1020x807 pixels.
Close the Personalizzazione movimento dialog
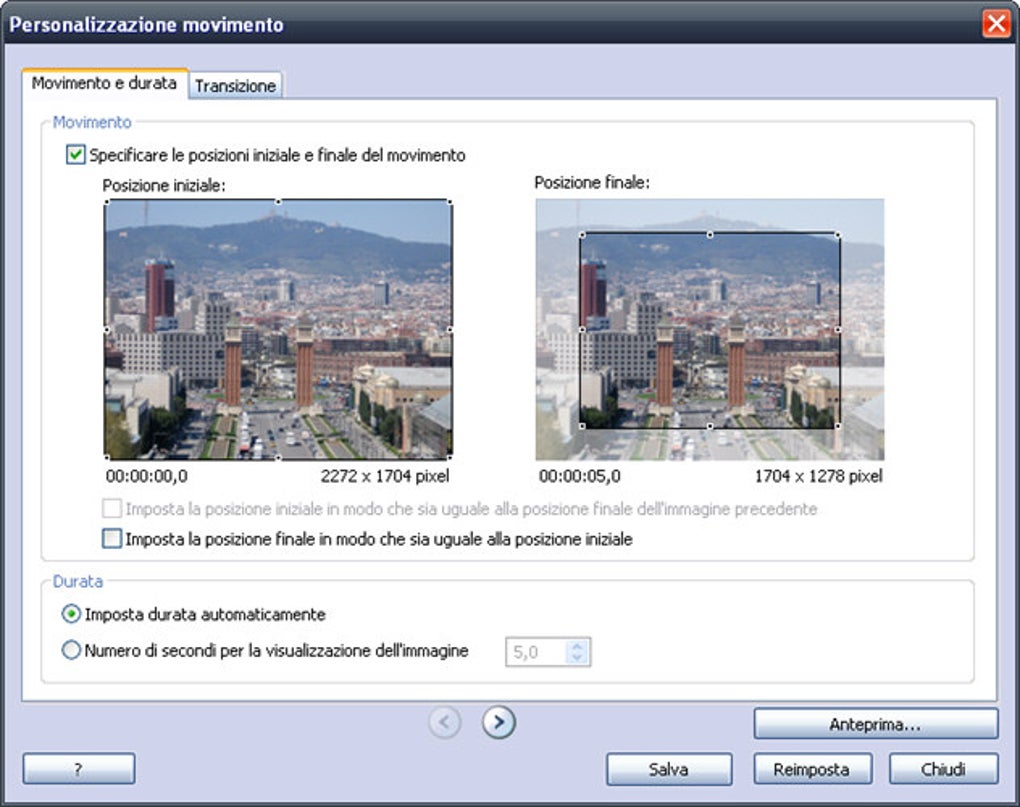[996, 24]
